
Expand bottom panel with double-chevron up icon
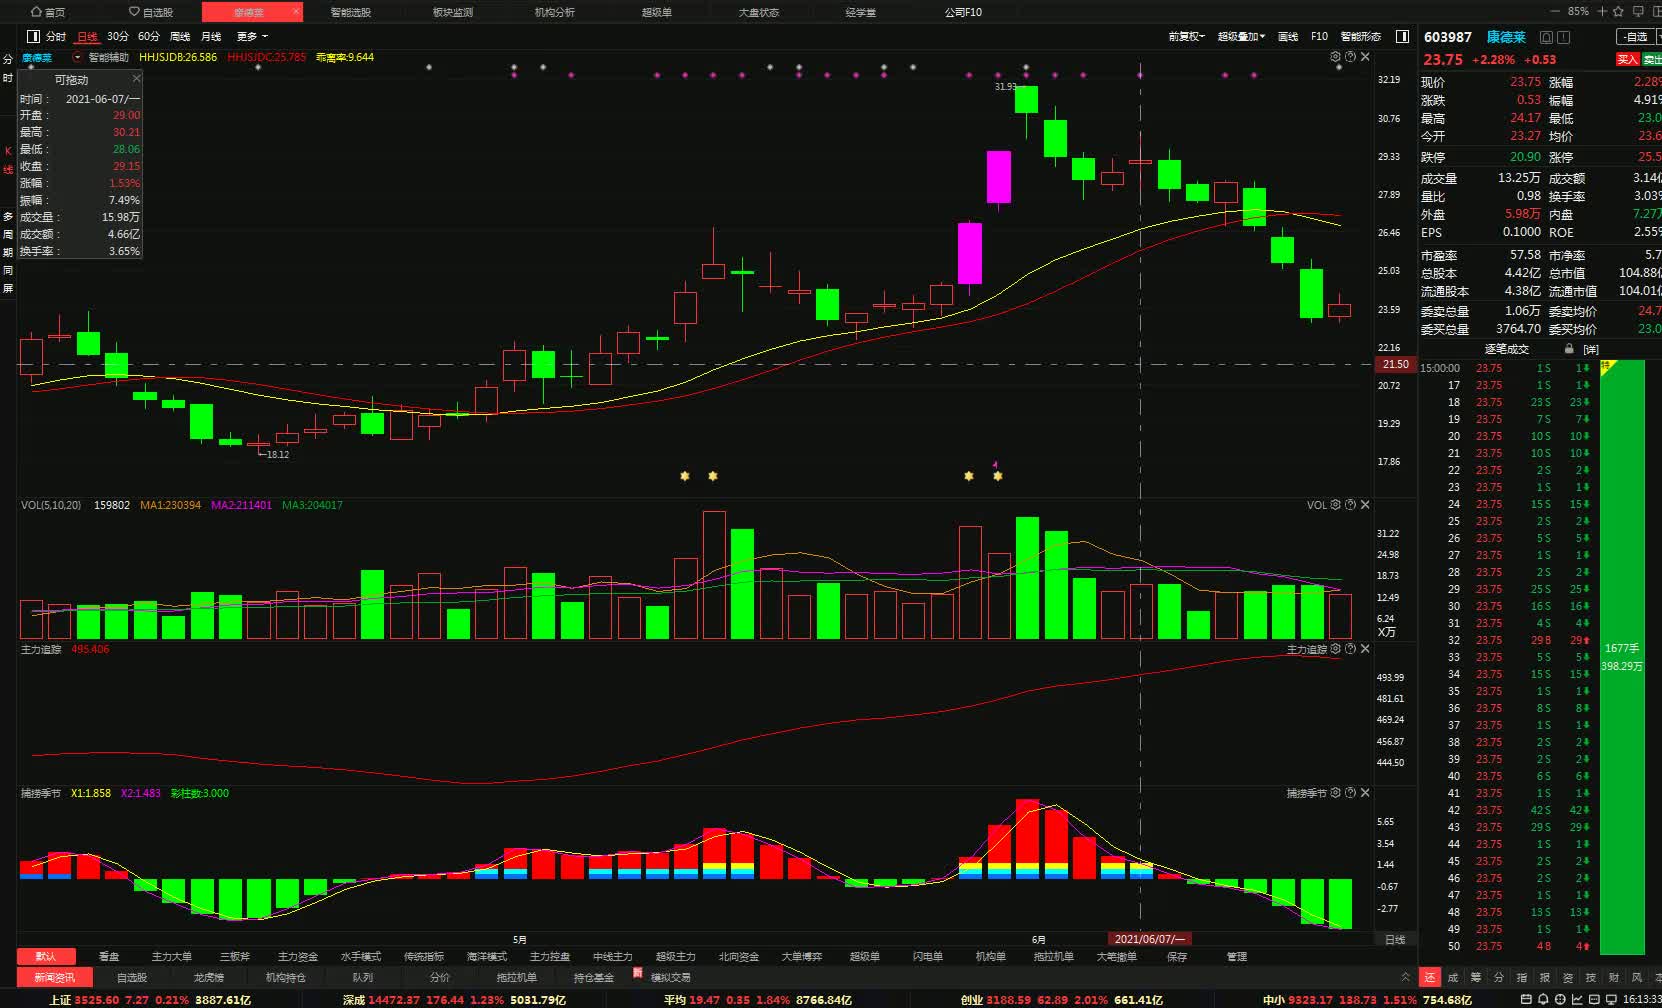[1405, 977]
